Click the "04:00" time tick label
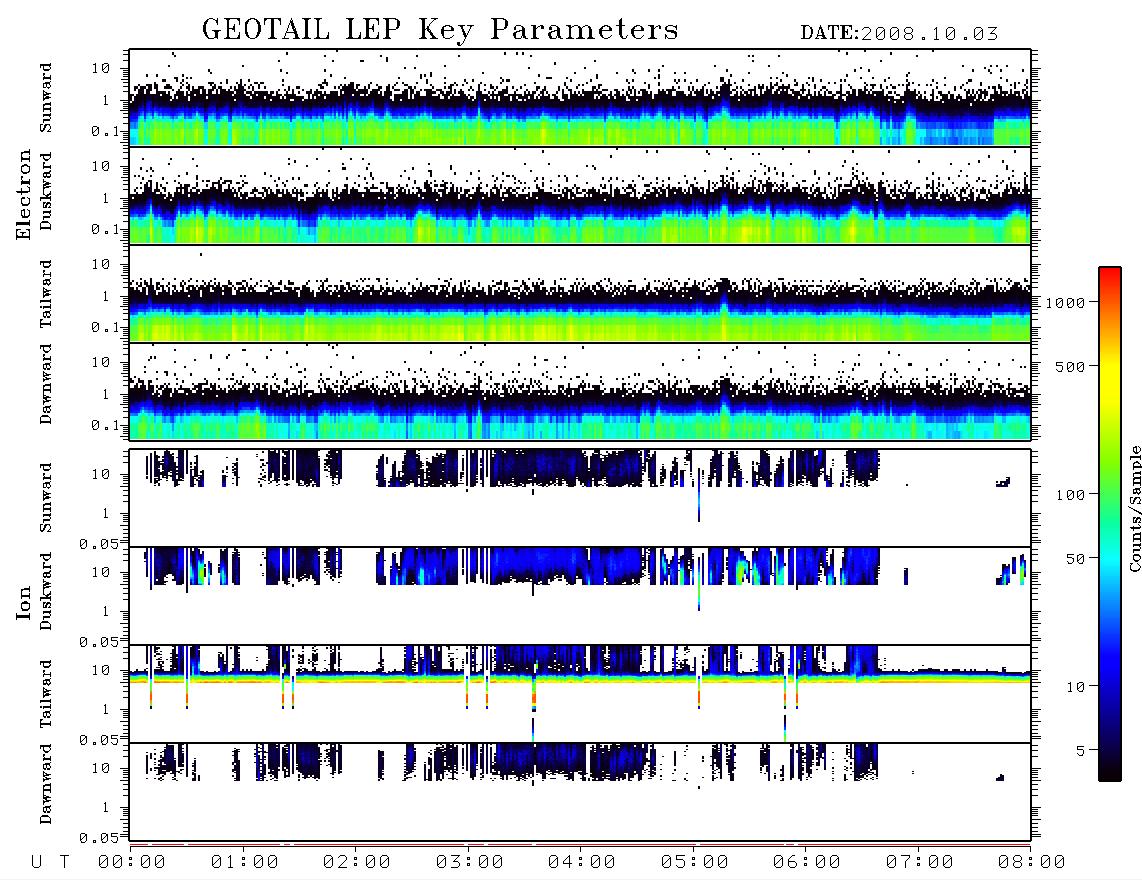Image resolution: width=1142 pixels, height=880 pixels. (582, 863)
